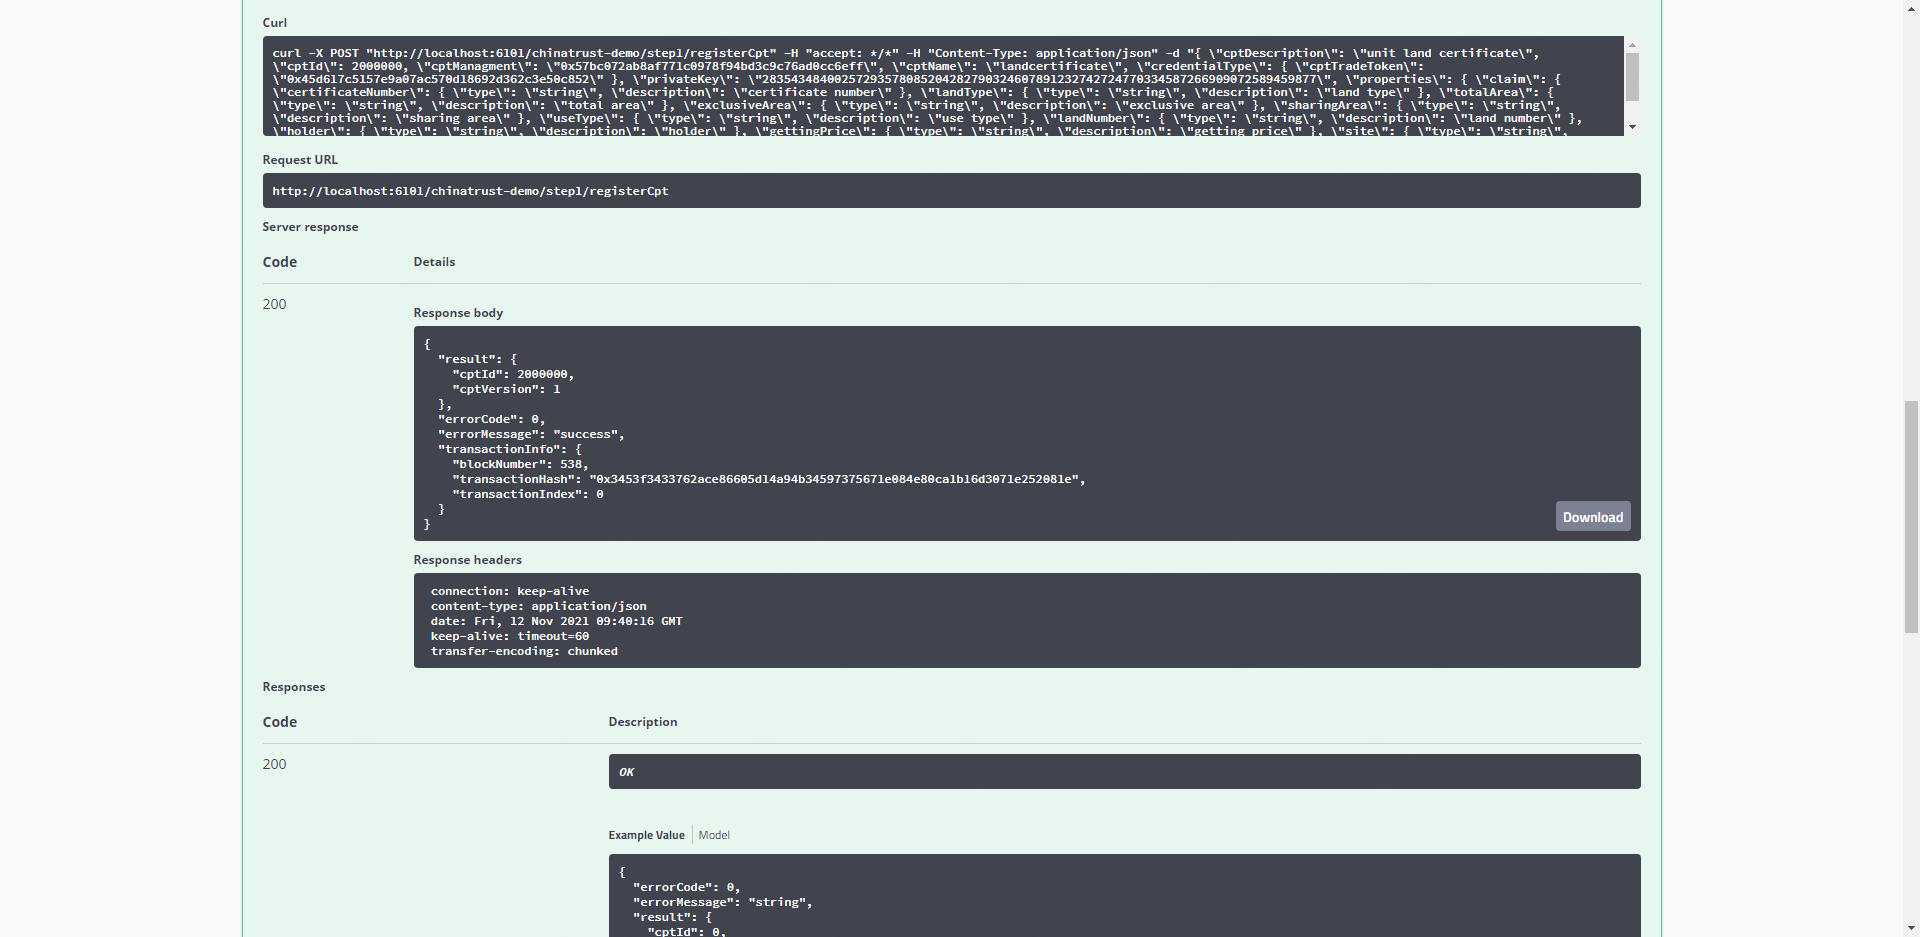Click the page scrollbar down arrow
The height and width of the screenshot is (937, 1920).
pyautogui.click(x=1911, y=928)
